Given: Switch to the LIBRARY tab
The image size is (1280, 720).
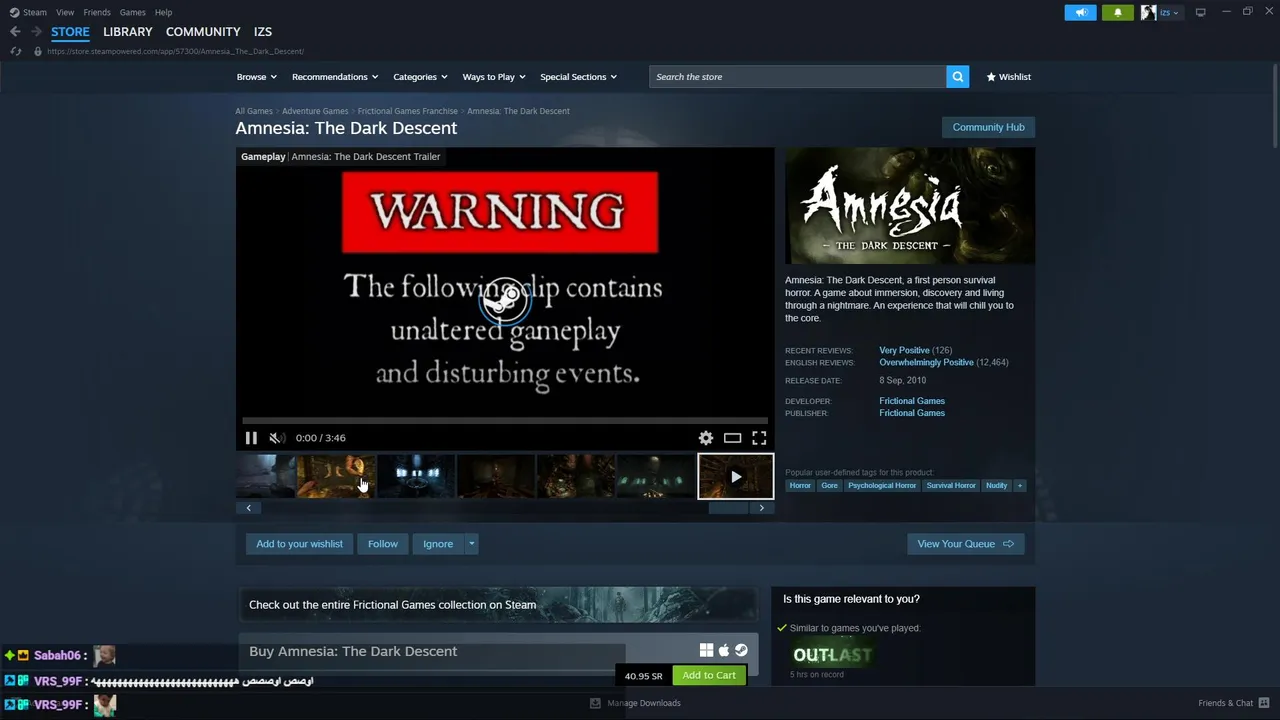Looking at the screenshot, I should pyautogui.click(x=128, y=32).
